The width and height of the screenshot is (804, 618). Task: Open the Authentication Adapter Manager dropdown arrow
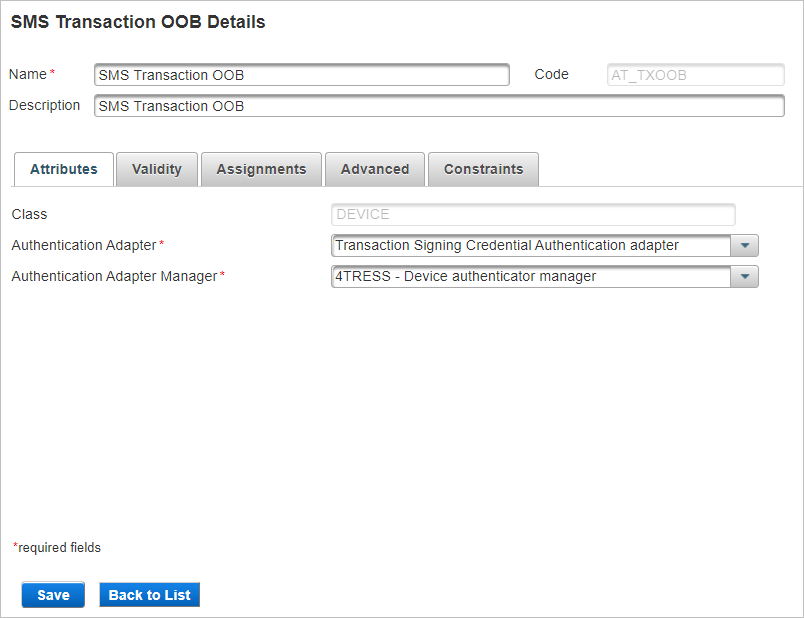pyautogui.click(x=744, y=276)
